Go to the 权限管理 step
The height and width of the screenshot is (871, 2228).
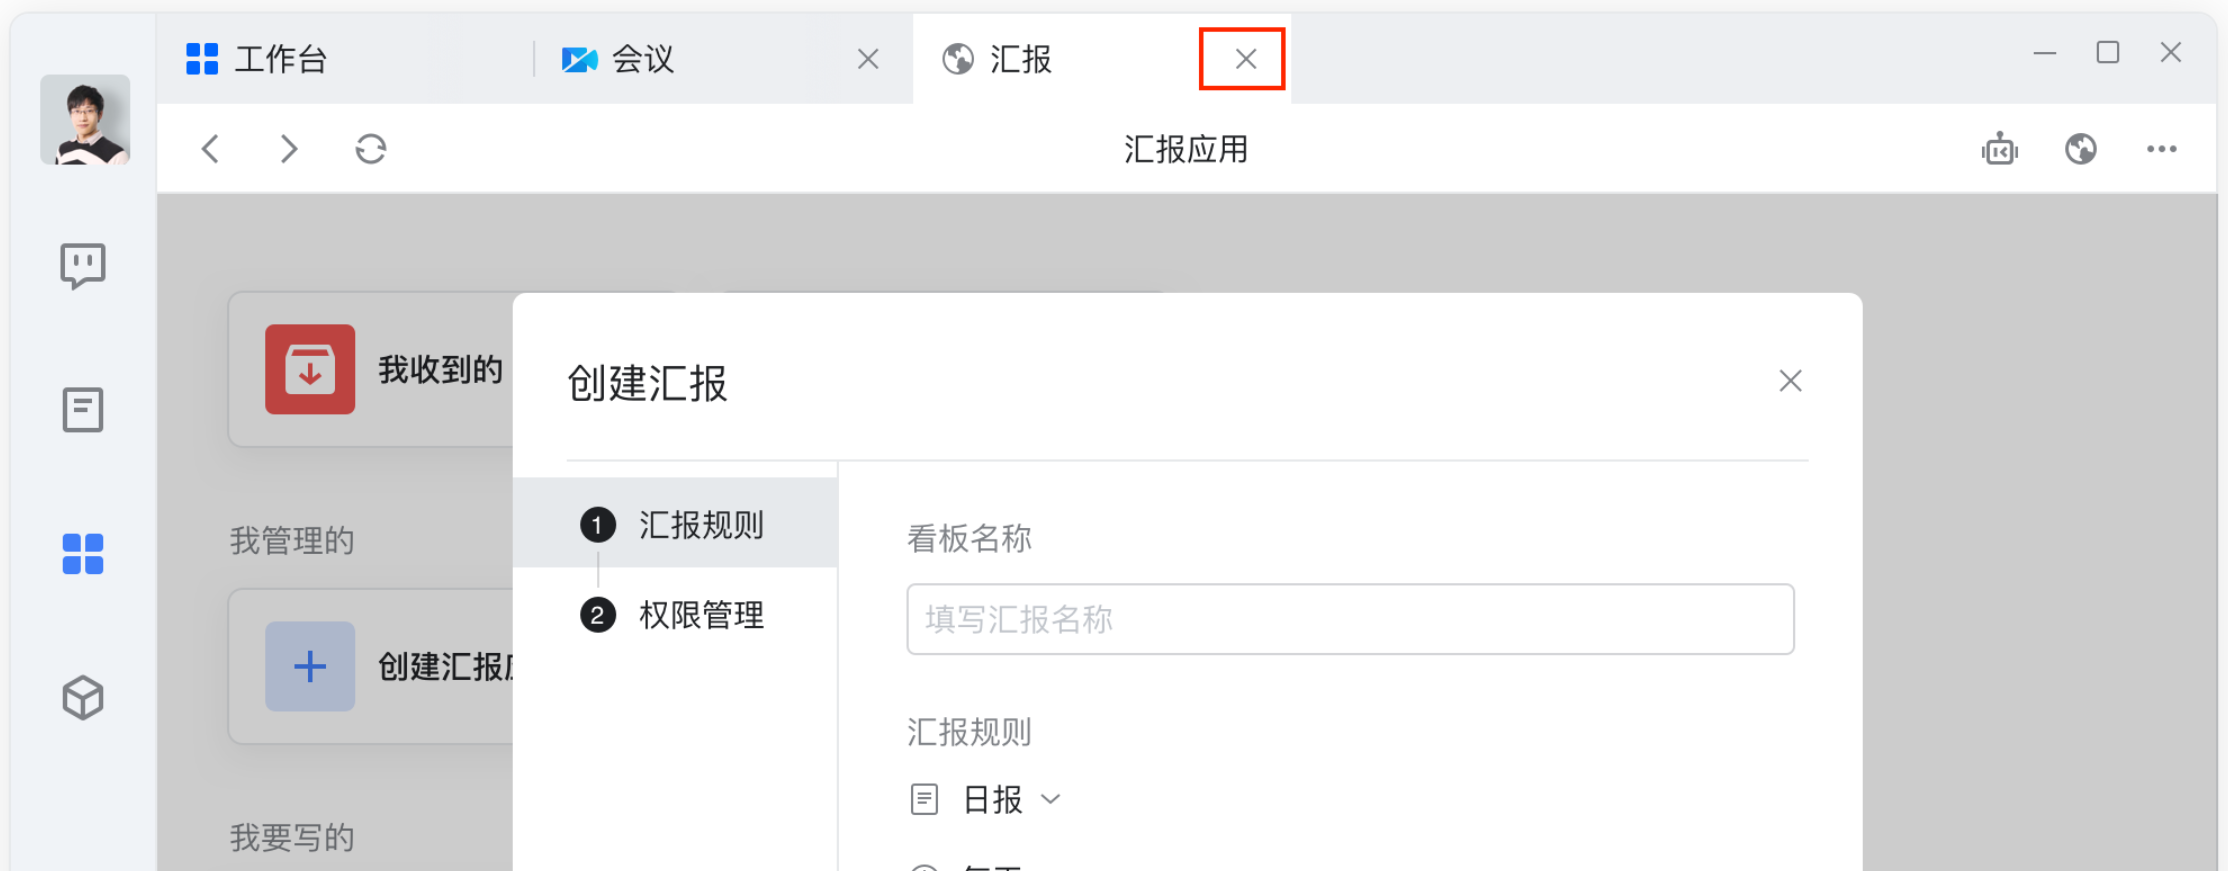tap(700, 615)
